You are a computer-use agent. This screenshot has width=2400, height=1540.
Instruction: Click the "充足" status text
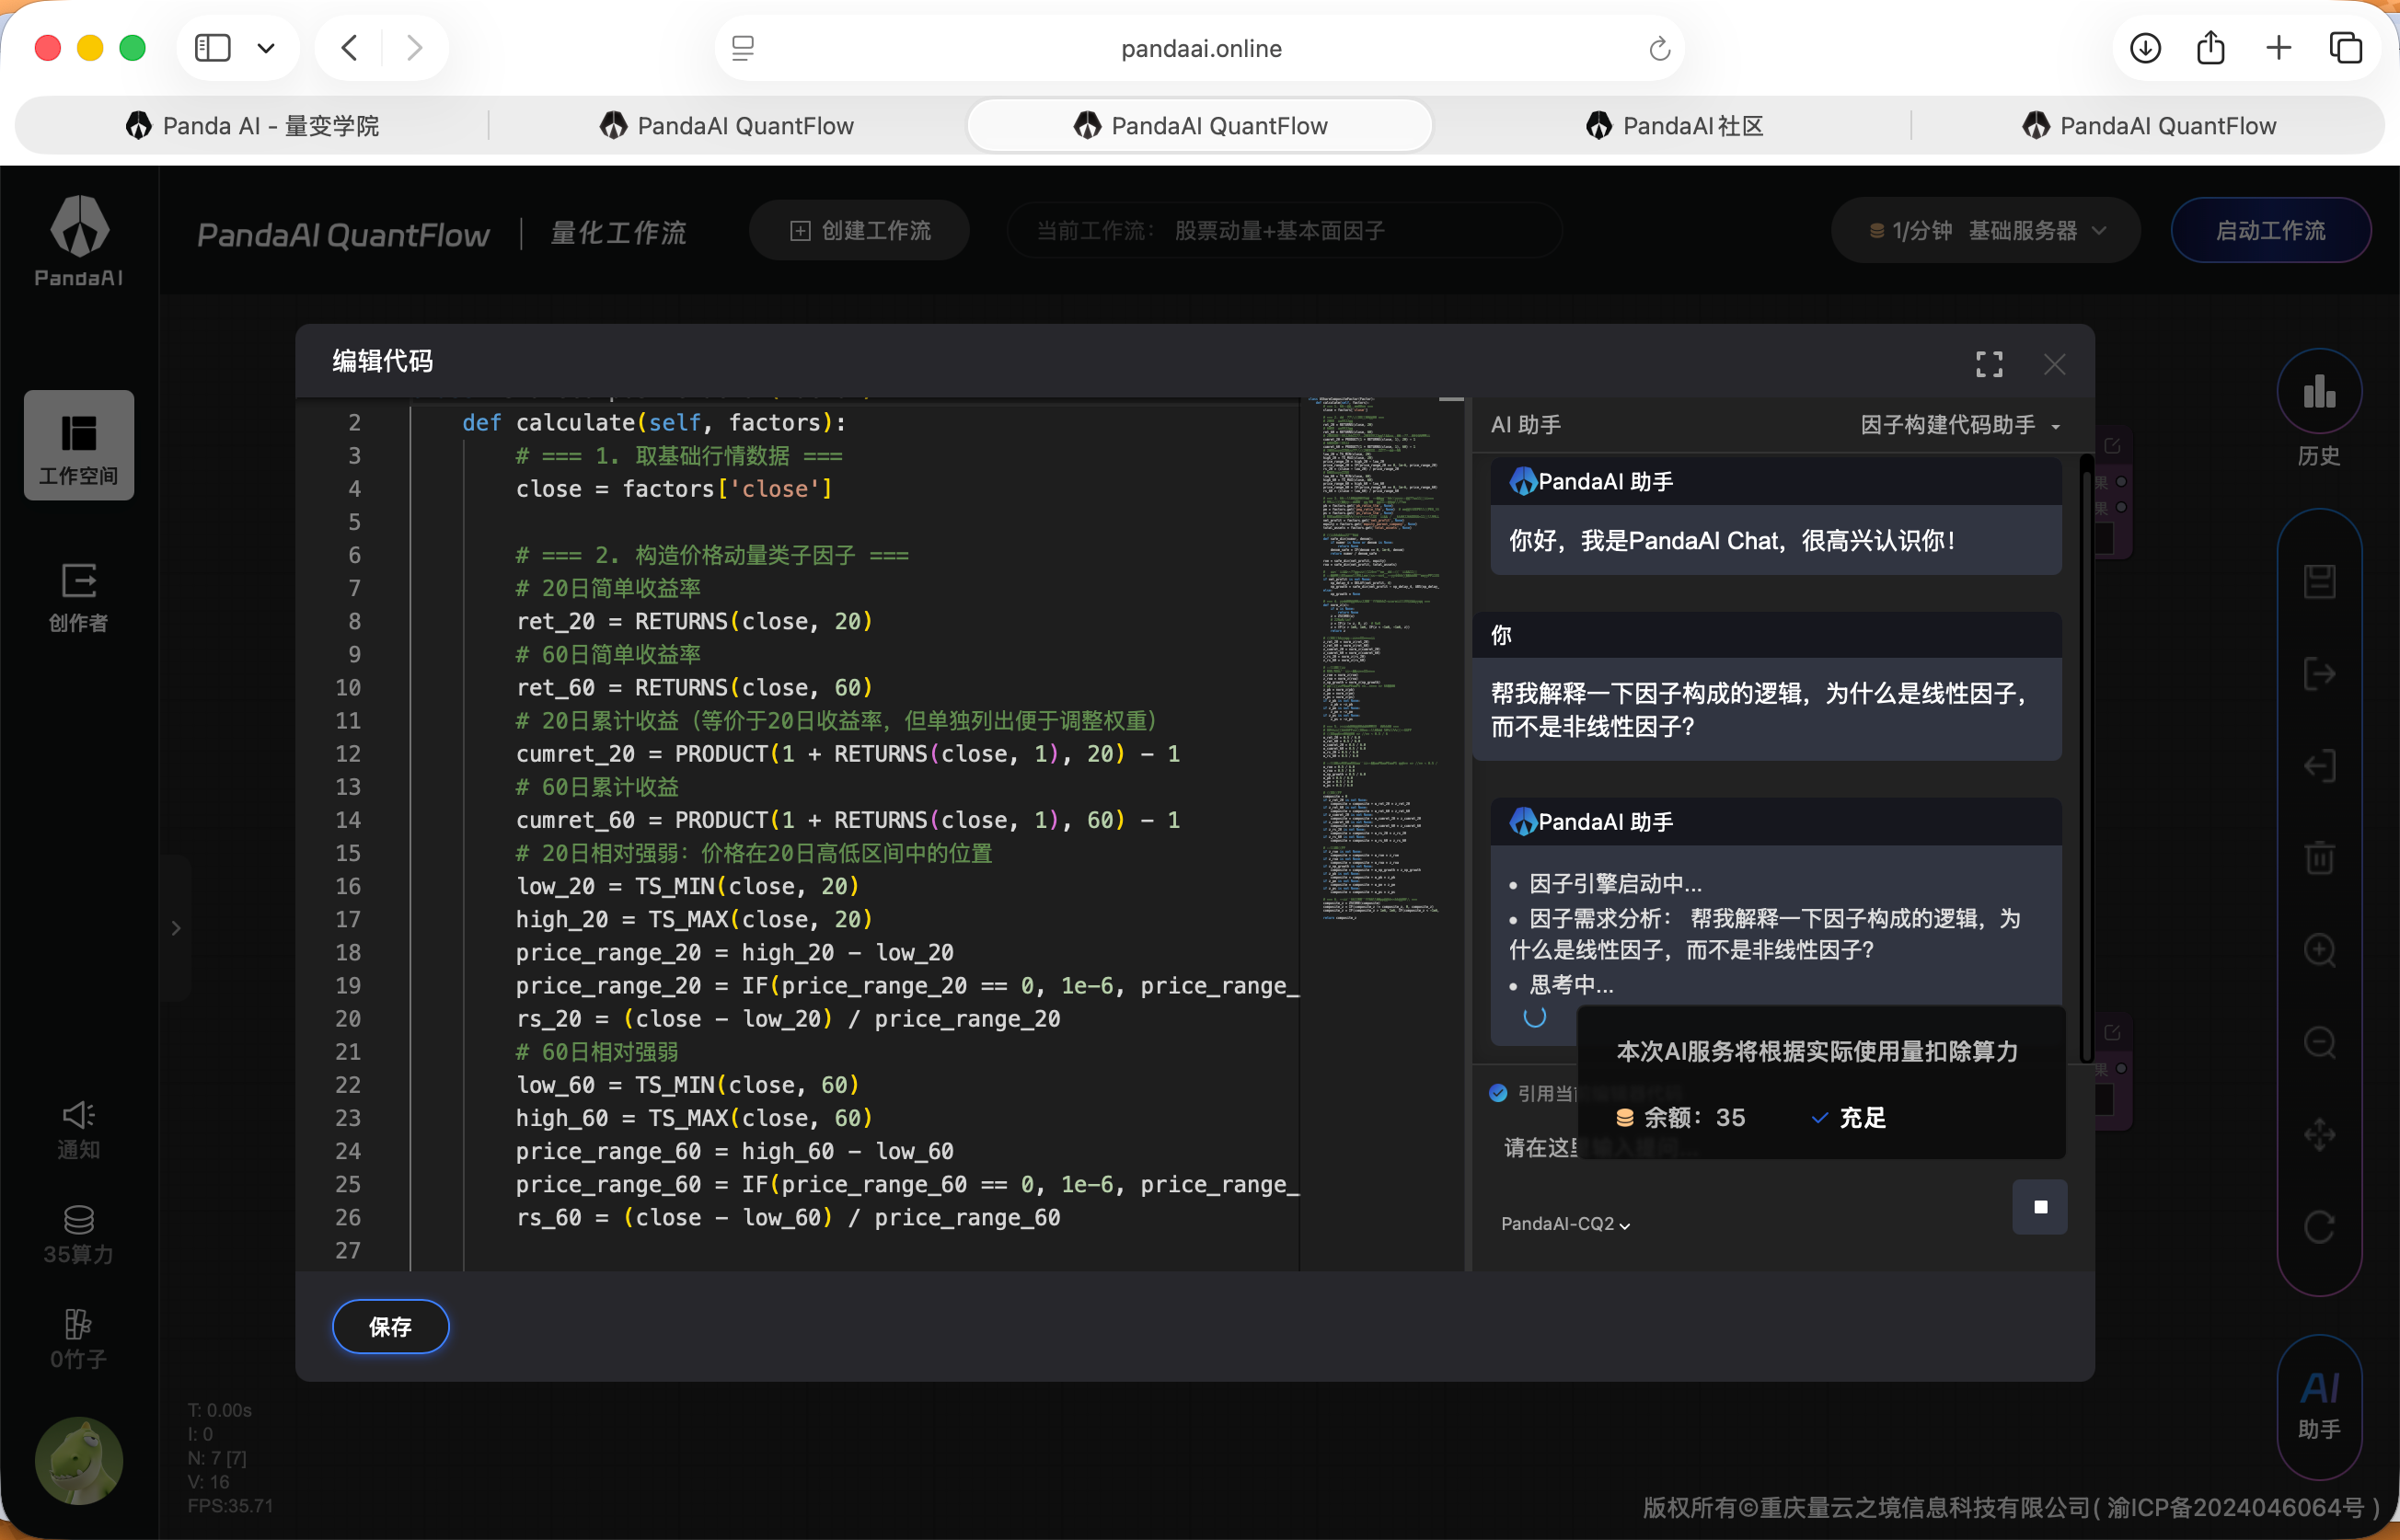pos(1862,1117)
